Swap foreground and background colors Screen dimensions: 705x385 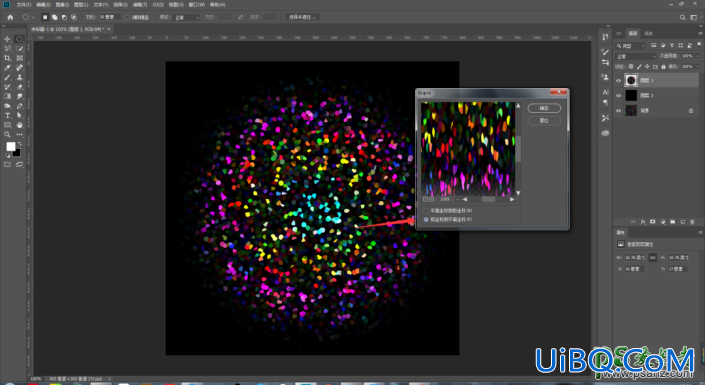(19, 144)
